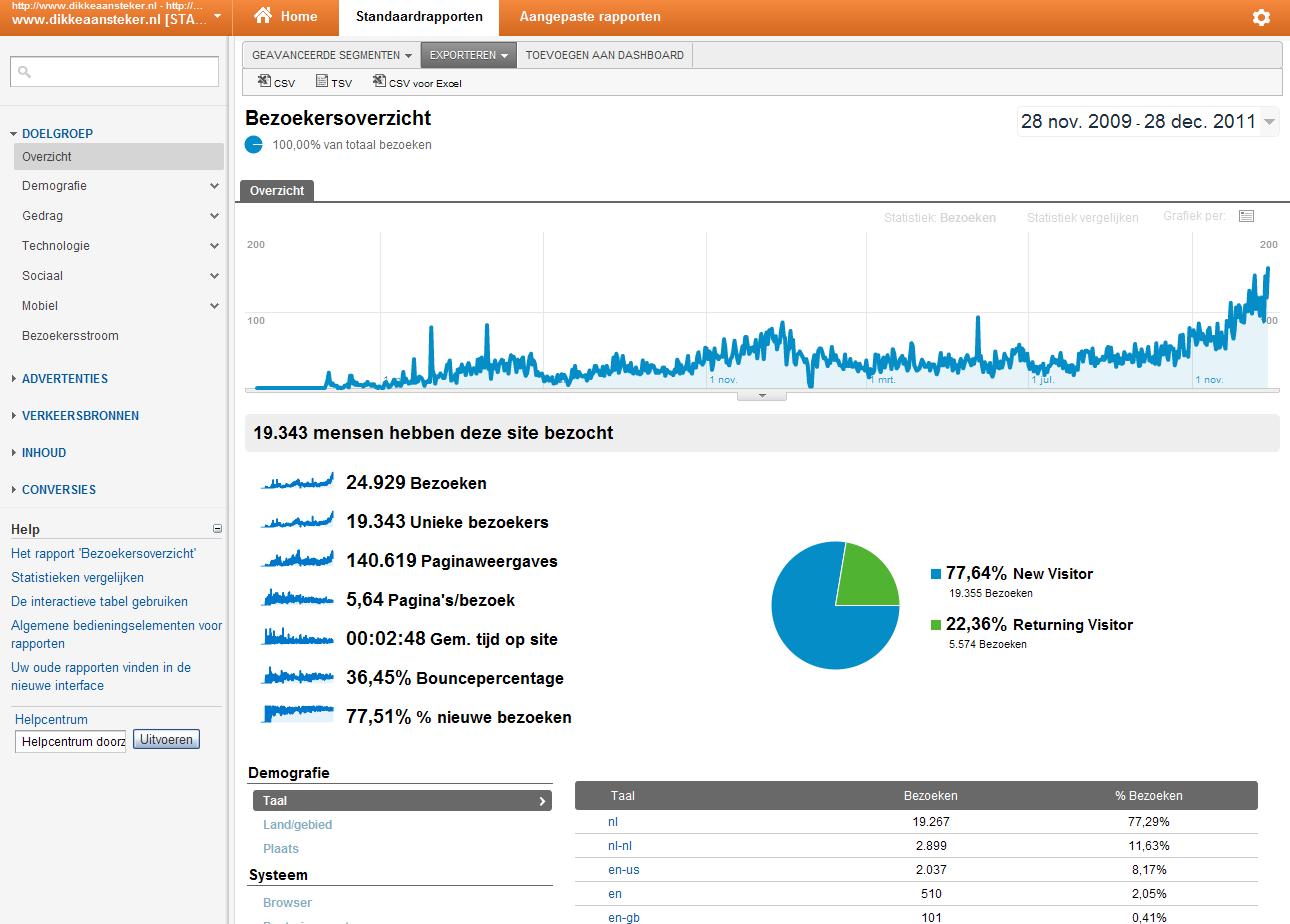Viewport: 1290px width, 924px height.
Task: Open the account selector dropdown arrow
Action: (x=217, y=16)
